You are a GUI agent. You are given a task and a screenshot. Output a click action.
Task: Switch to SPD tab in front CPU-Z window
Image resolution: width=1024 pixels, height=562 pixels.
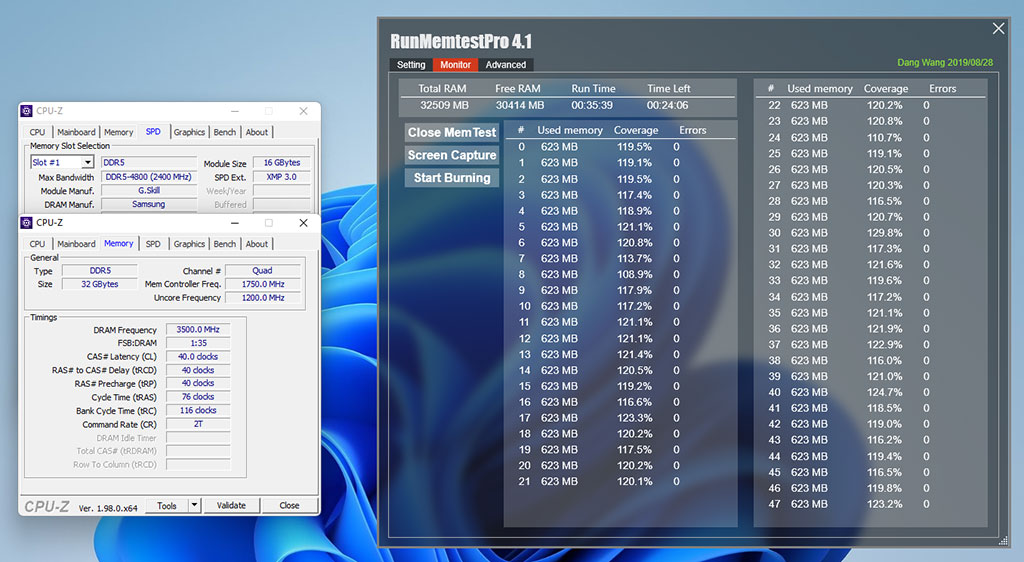pos(153,243)
